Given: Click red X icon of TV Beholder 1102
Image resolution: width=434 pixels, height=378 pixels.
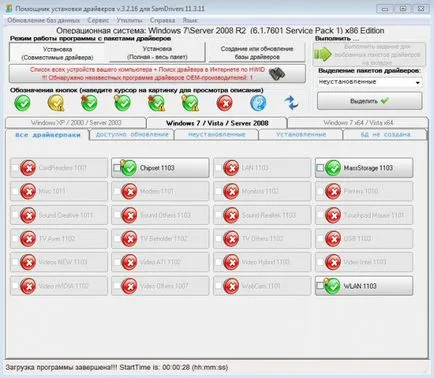Looking at the screenshot, I should coord(129,239).
